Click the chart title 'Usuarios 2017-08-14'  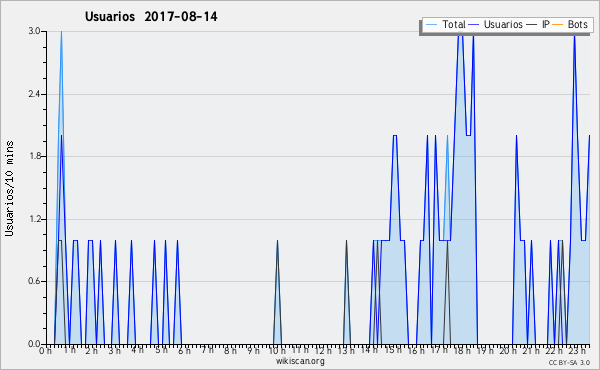[x=151, y=17]
